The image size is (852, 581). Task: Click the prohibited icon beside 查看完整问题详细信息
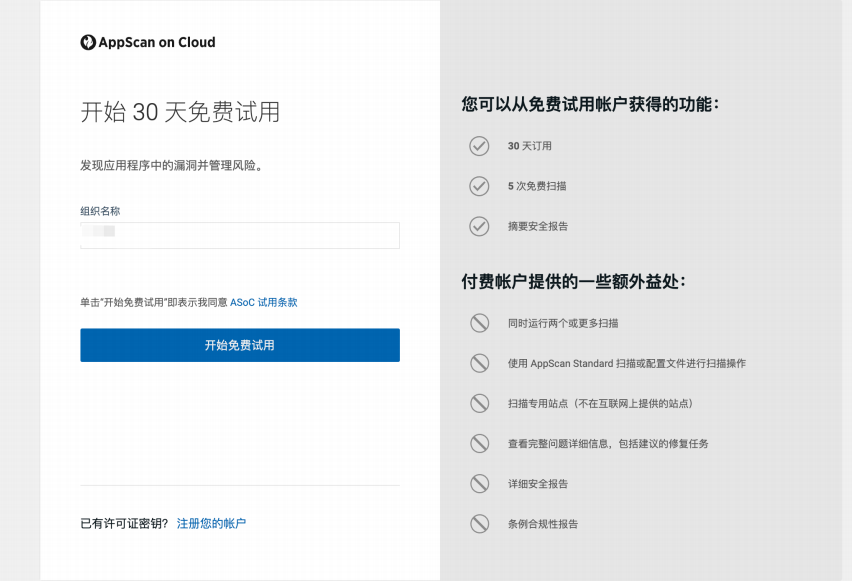(480, 444)
